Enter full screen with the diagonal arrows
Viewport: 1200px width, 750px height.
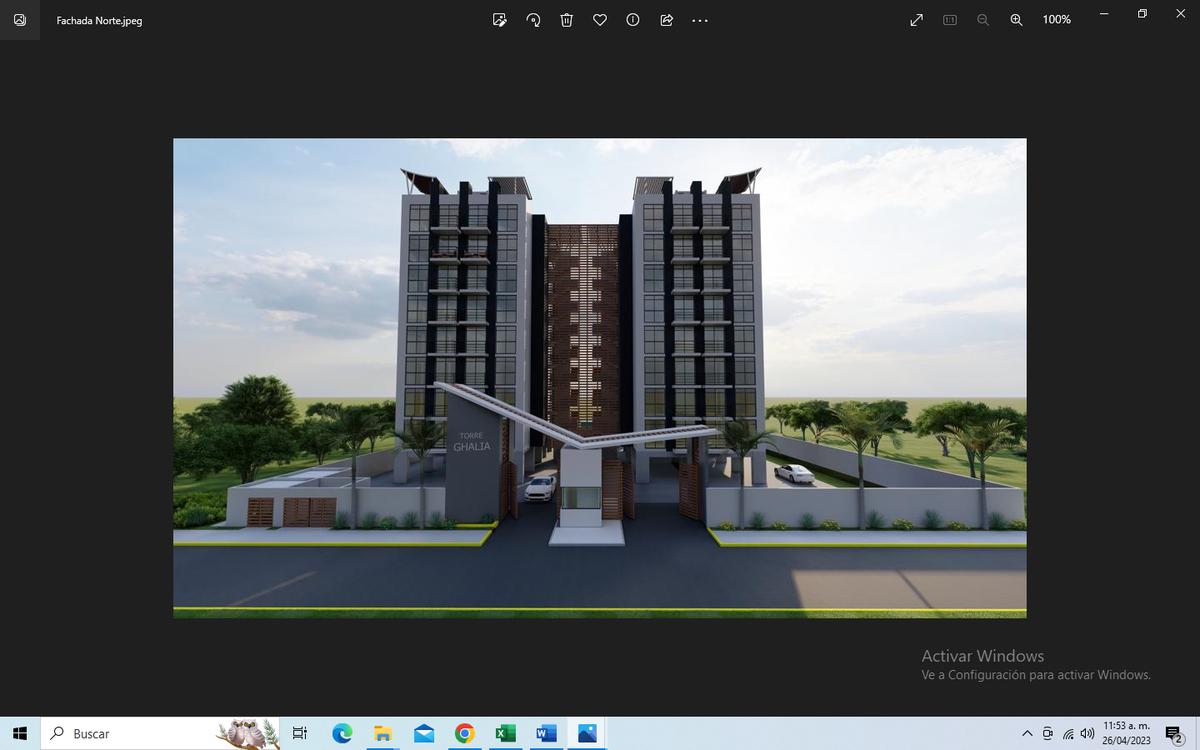click(x=916, y=20)
